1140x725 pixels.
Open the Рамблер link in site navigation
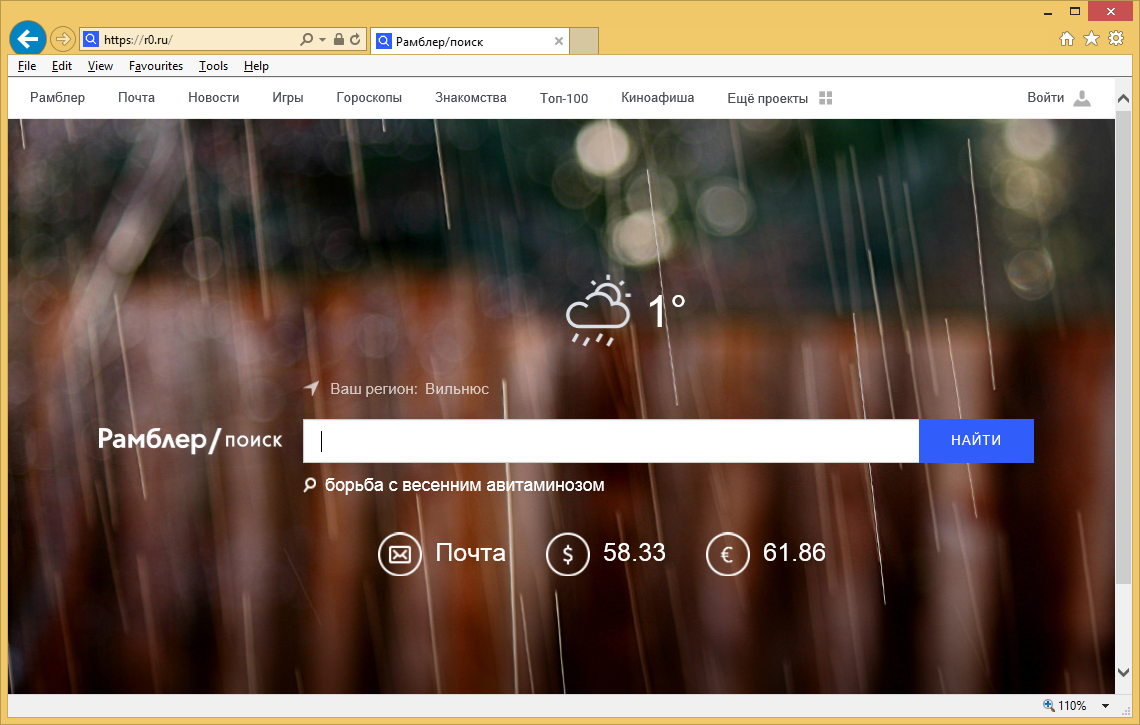[x=57, y=97]
